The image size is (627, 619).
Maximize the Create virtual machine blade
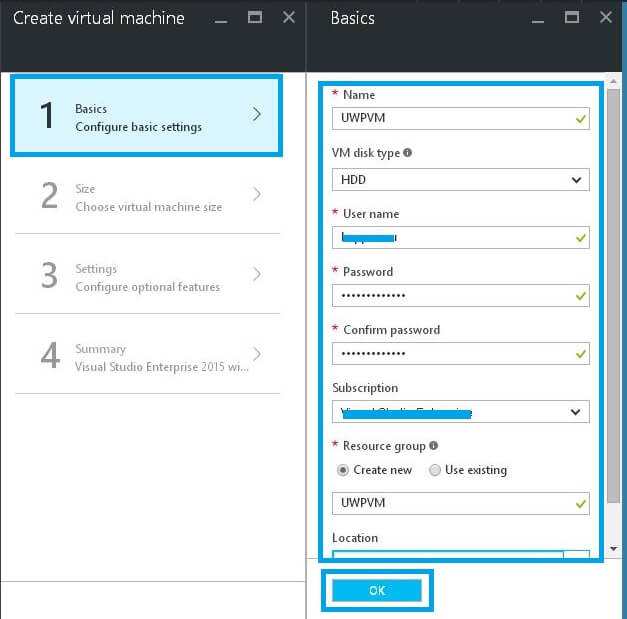(x=254, y=17)
